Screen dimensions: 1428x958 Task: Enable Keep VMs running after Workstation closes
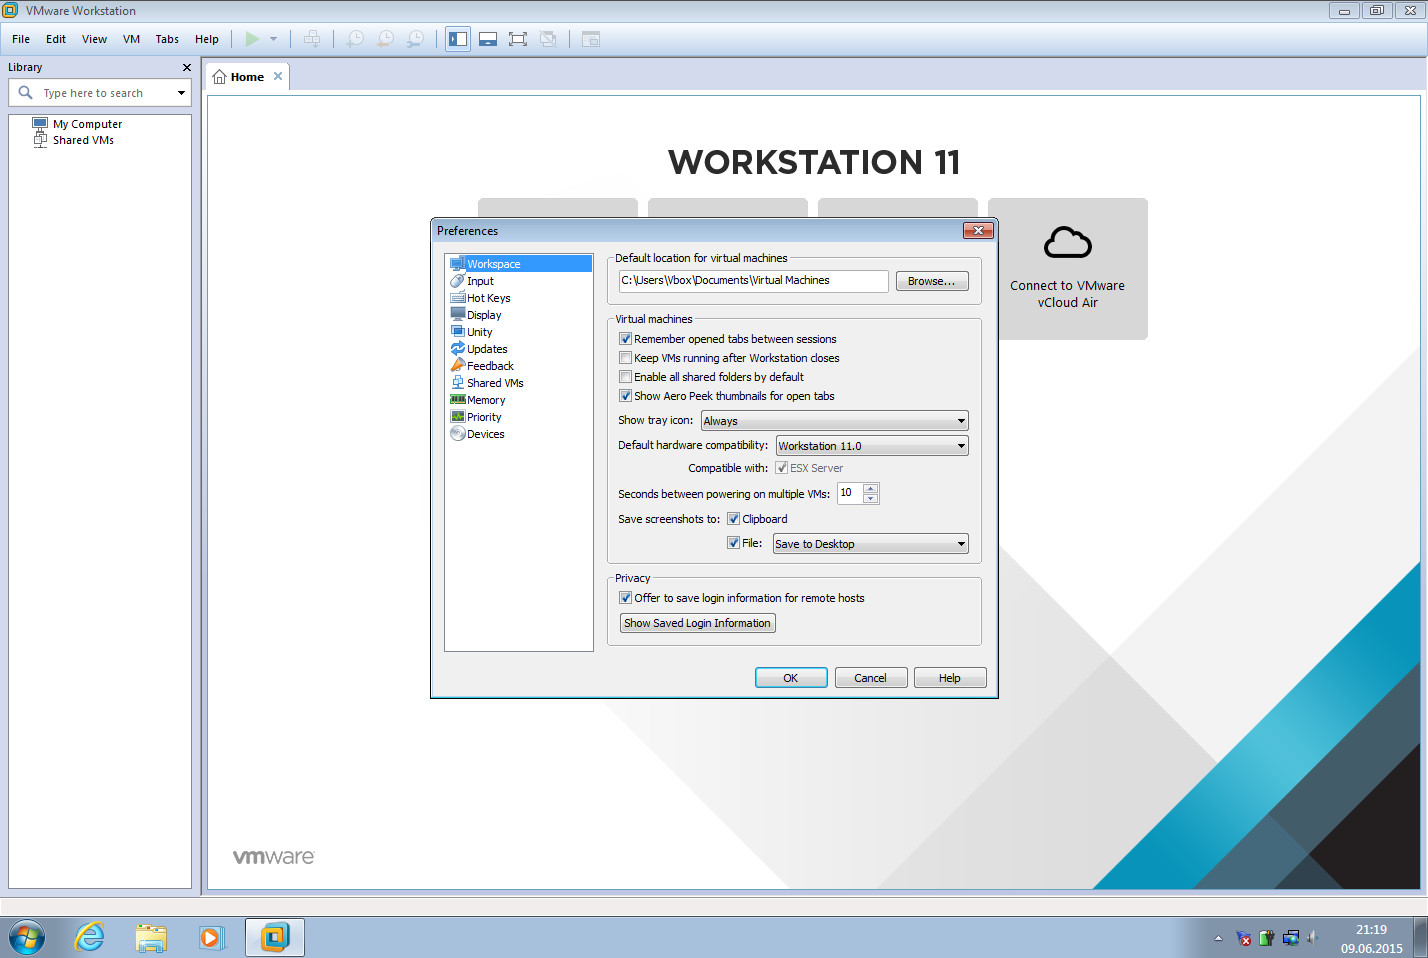625,358
